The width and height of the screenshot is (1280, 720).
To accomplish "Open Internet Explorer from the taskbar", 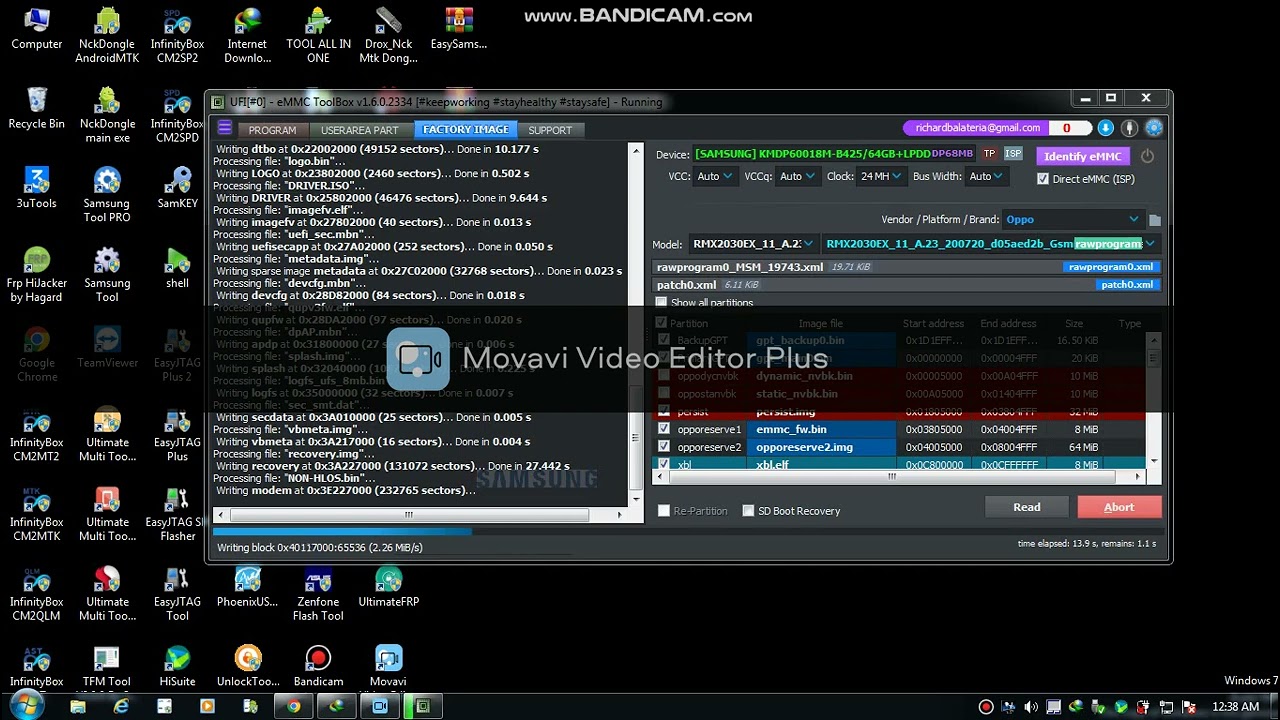I will tap(121, 706).
